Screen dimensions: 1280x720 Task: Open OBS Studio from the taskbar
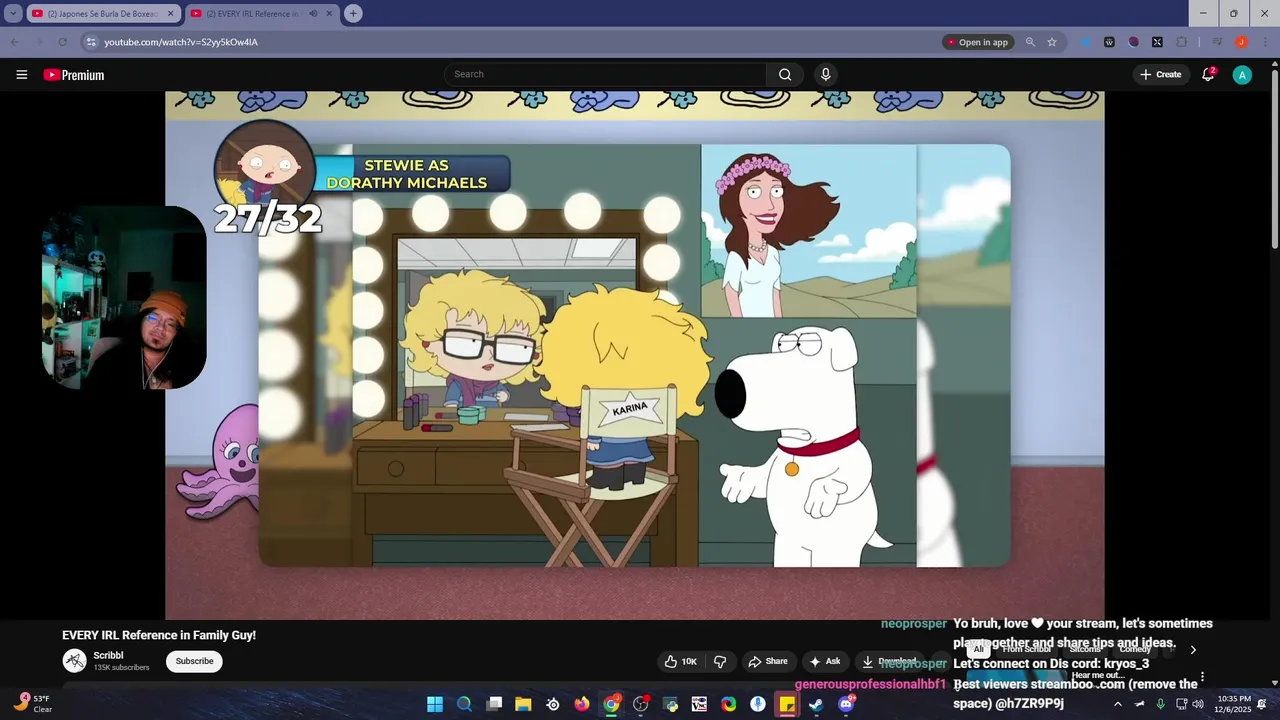tap(641, 704)
